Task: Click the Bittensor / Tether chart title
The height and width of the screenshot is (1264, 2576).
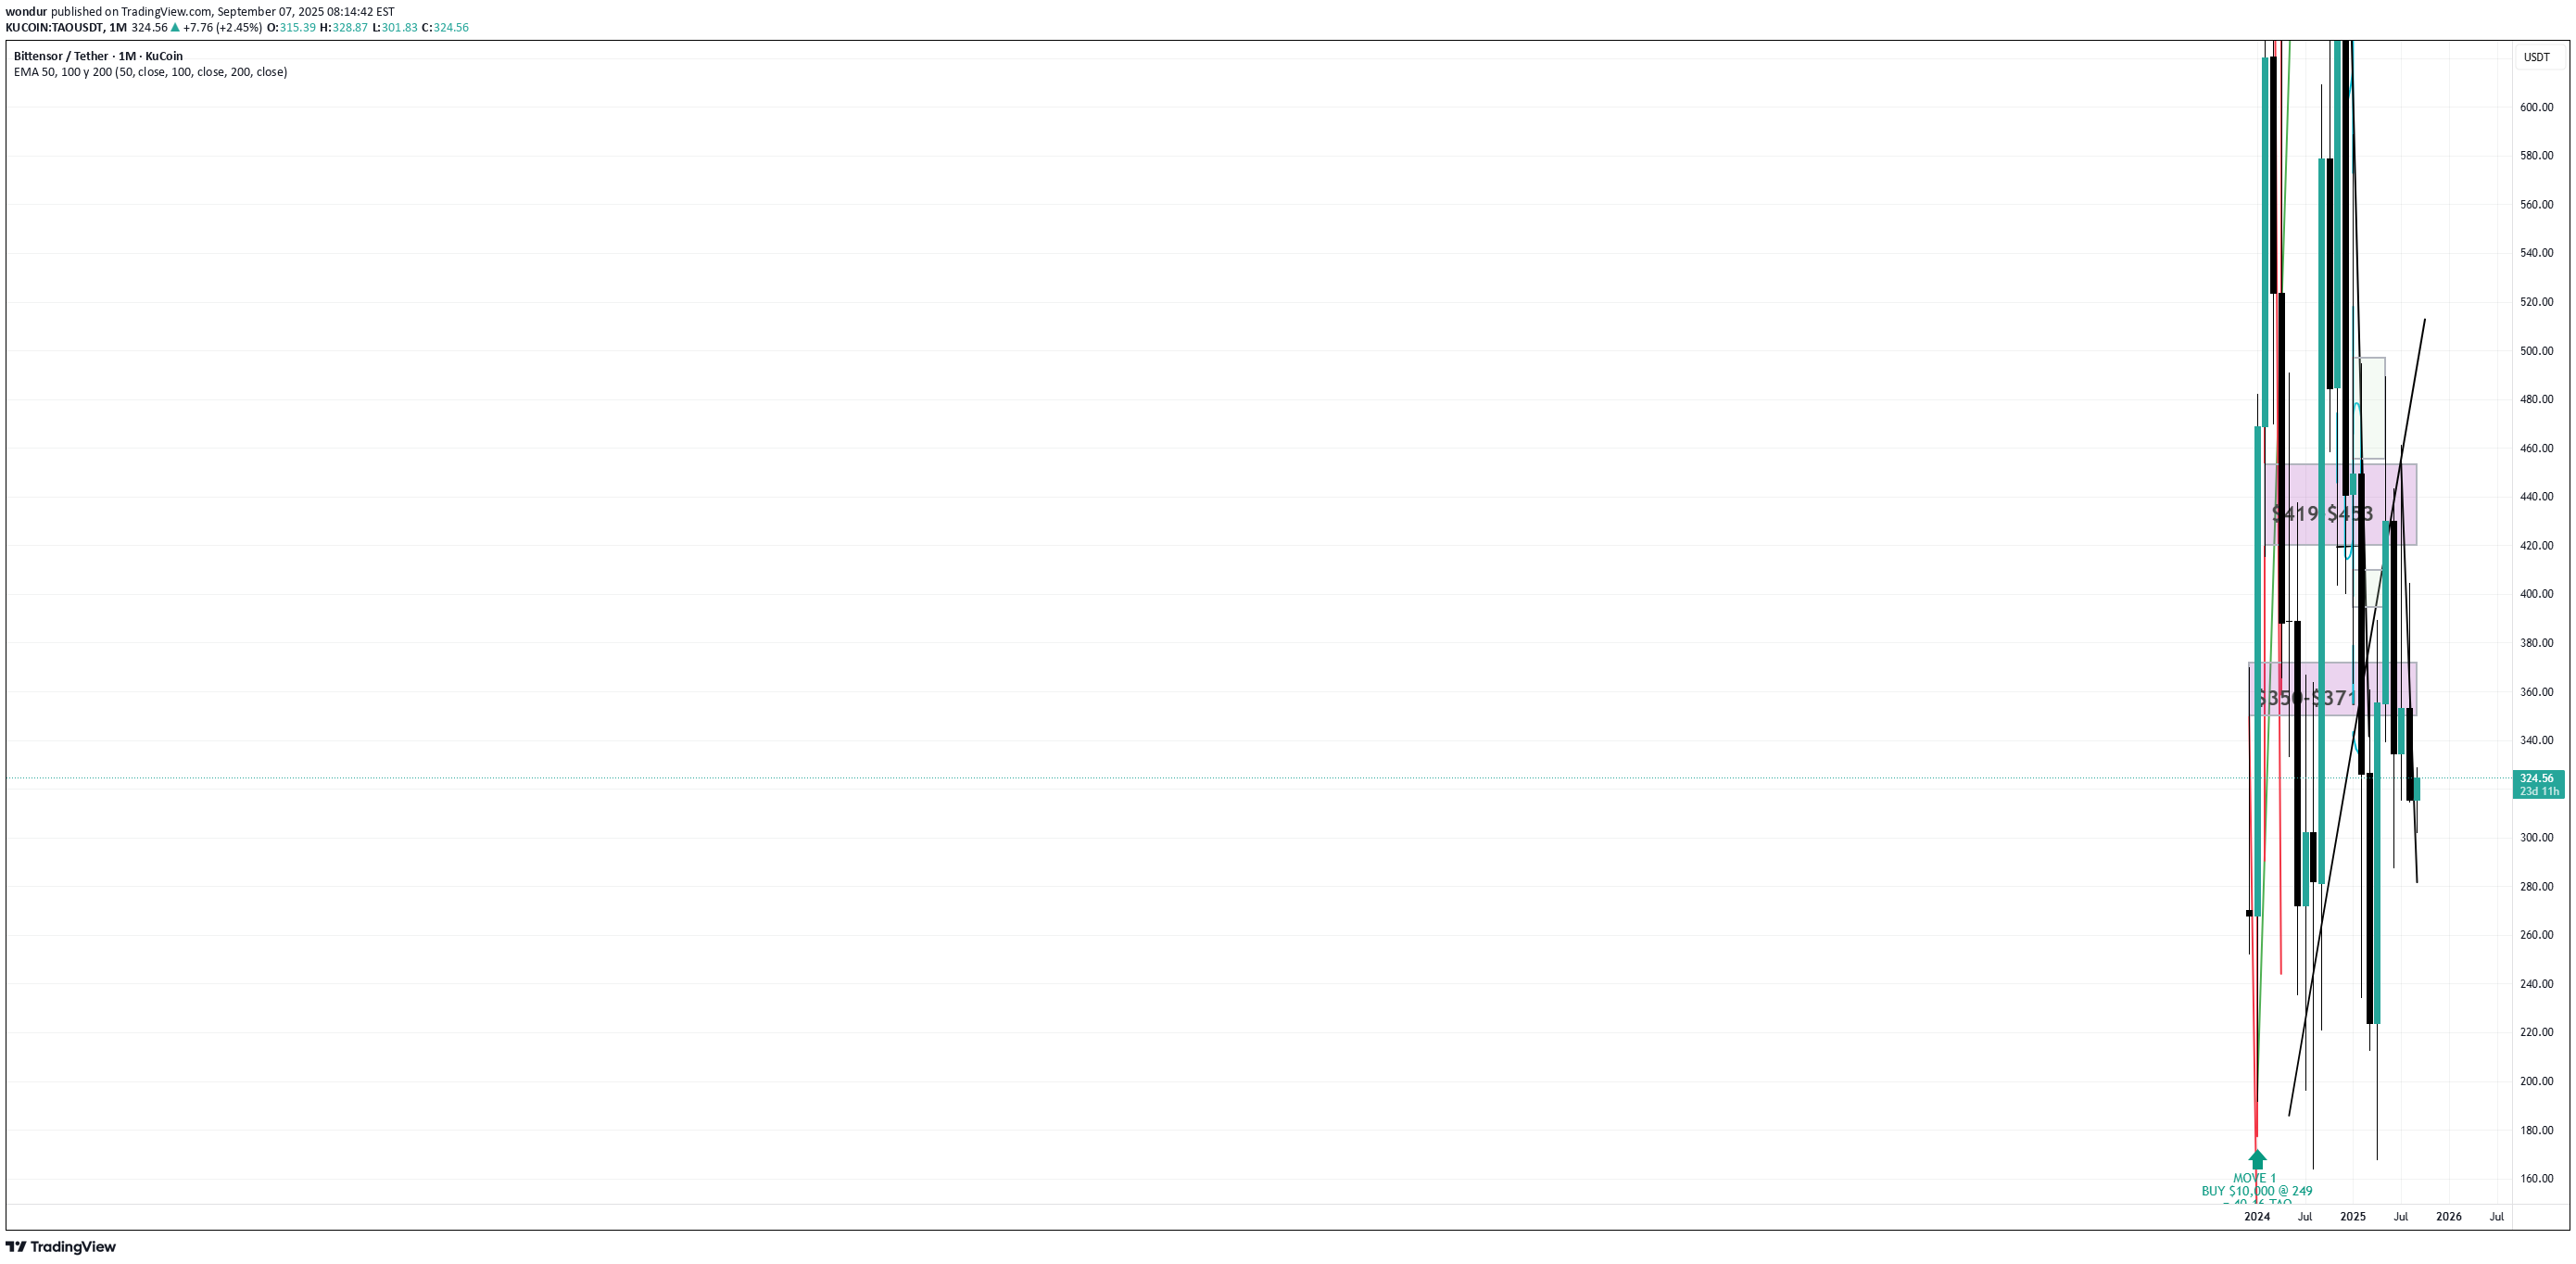Action: coord(98,56)
